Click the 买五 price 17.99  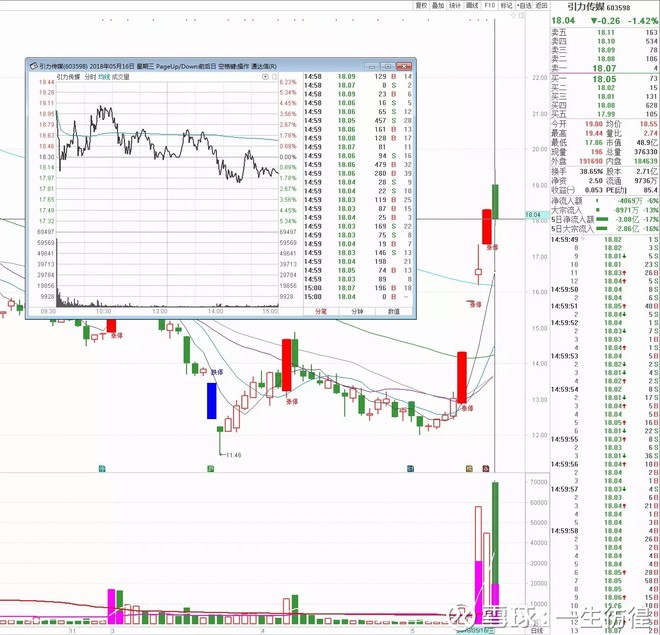click(x=606, y=114)
